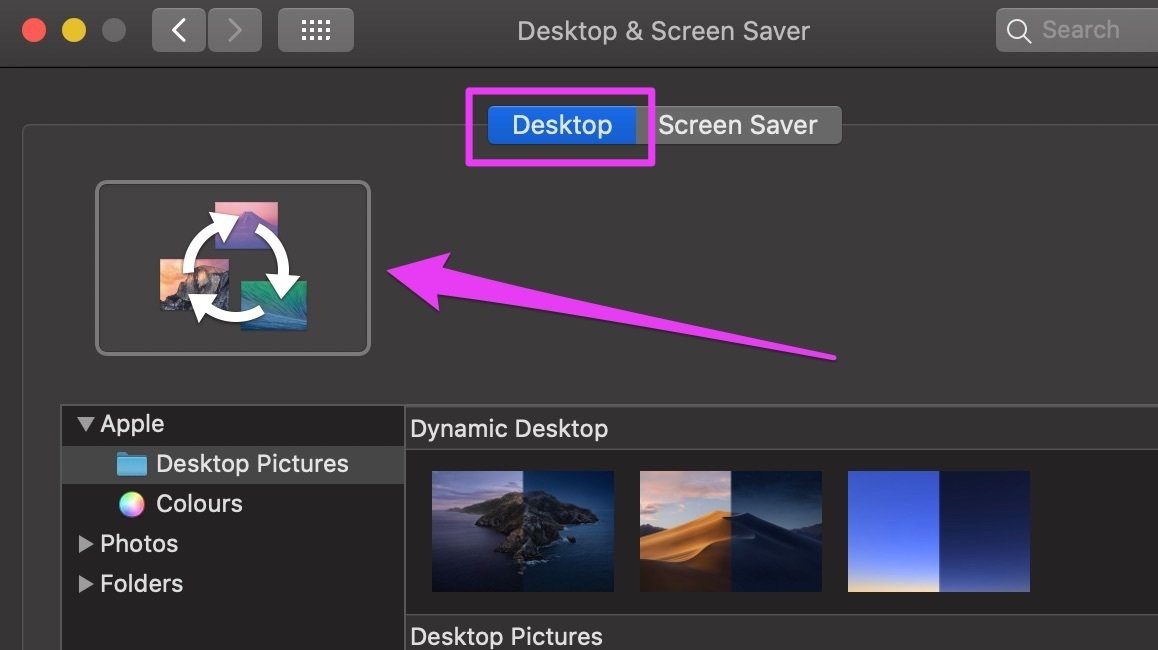Switch to the Screen Saver tab
Image resolution: width=1158 pixels, height=650 pixels.
pos(738,125)
